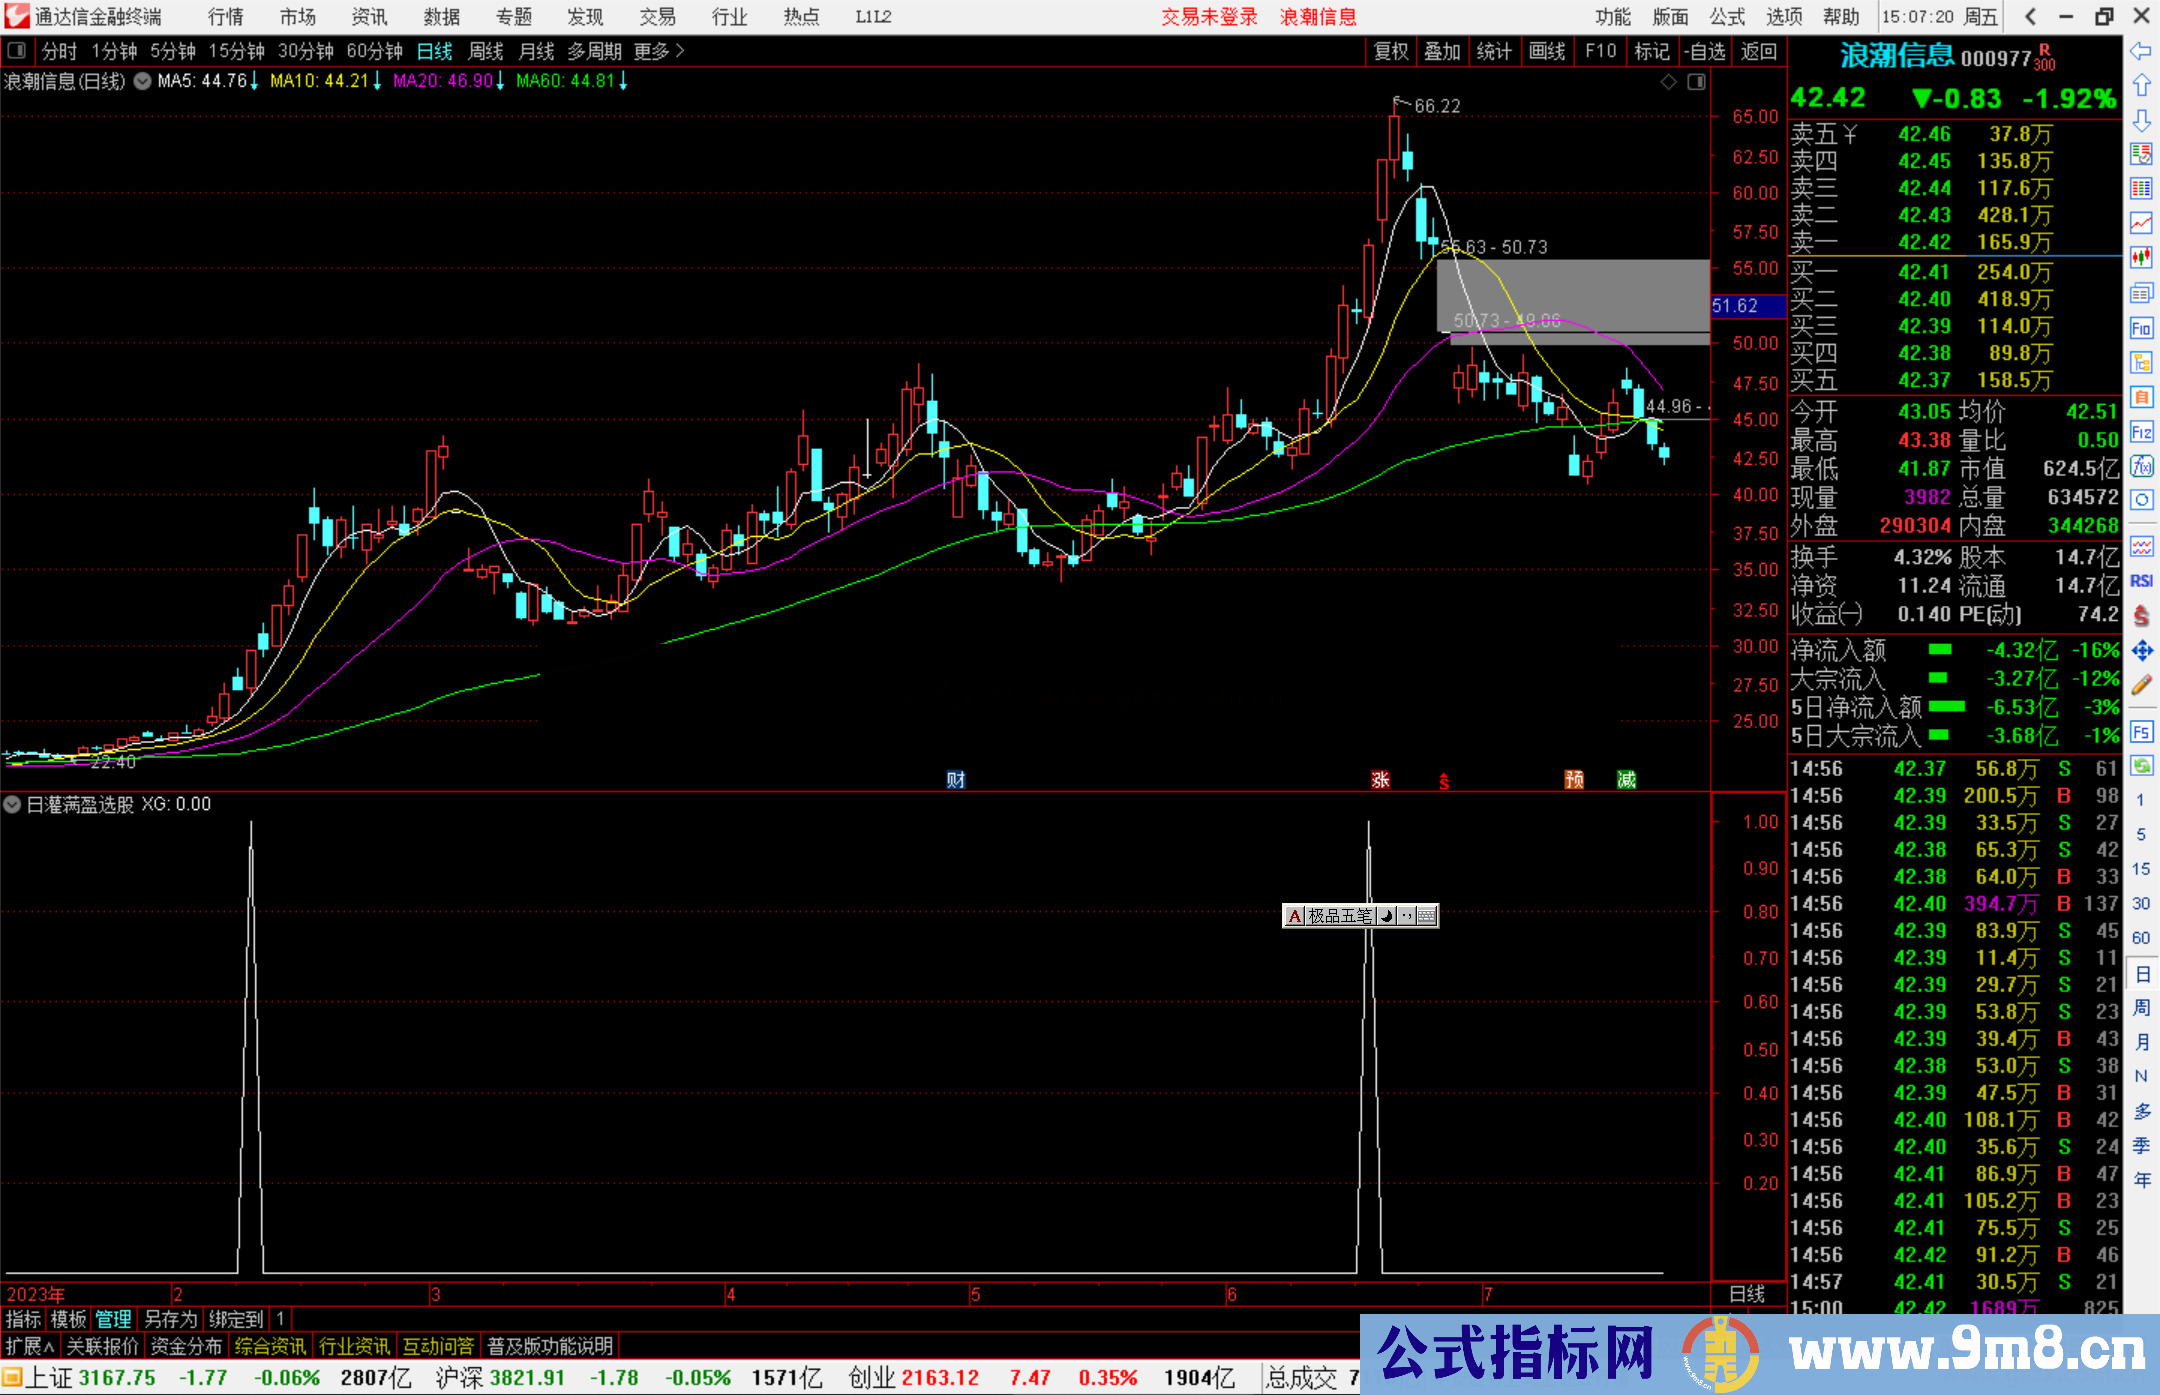Click the formula f(x) icon in sidebar

2141,466
